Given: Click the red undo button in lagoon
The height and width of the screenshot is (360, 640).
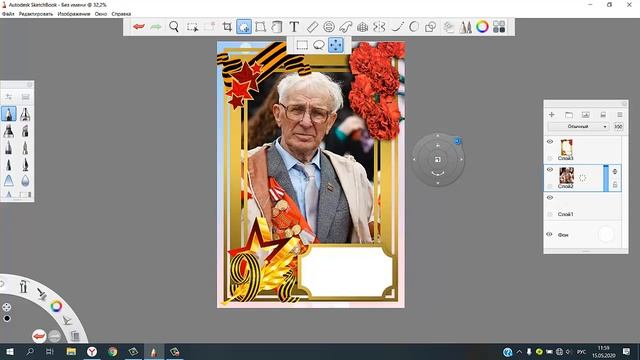Looking at the screenshot, I should [x=39, y=336].
